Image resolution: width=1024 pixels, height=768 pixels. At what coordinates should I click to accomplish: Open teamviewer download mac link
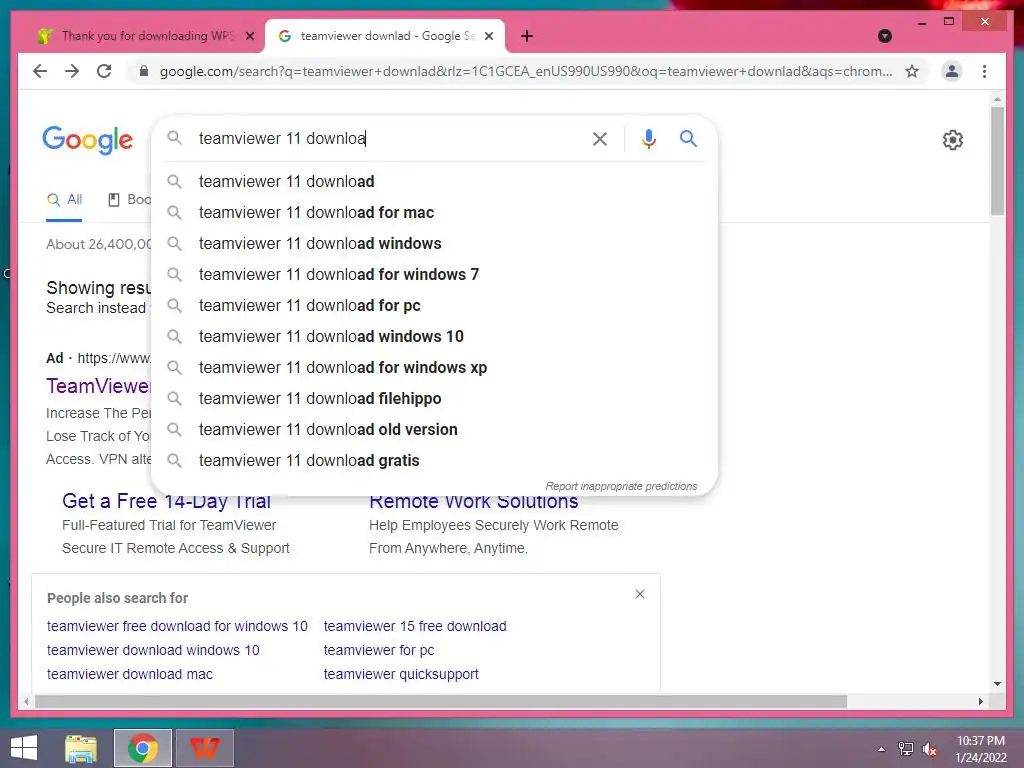[x=130, y=674]
